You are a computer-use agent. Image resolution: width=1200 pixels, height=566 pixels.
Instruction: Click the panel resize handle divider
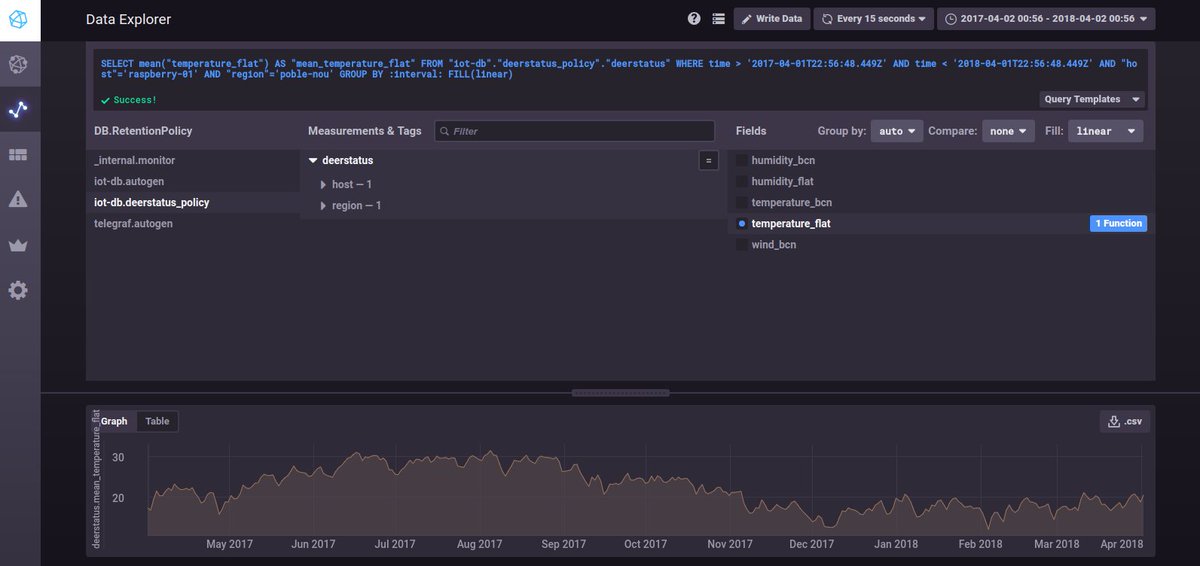(x=620, y=393)
